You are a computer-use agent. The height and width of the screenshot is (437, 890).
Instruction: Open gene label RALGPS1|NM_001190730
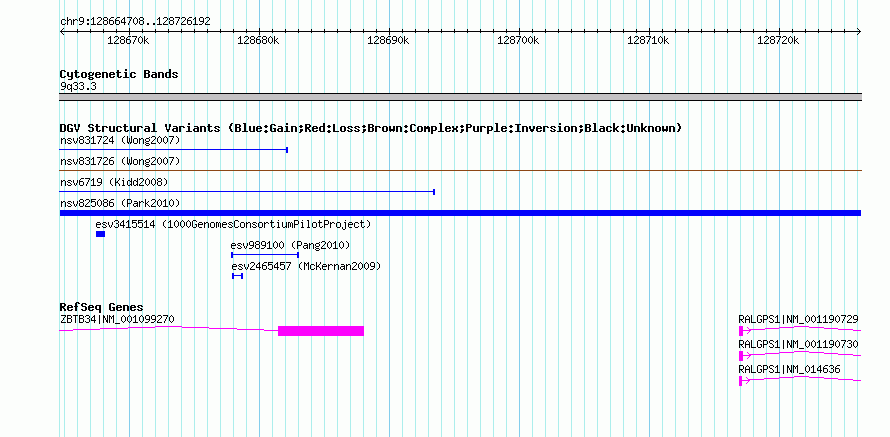click(798, 344)
